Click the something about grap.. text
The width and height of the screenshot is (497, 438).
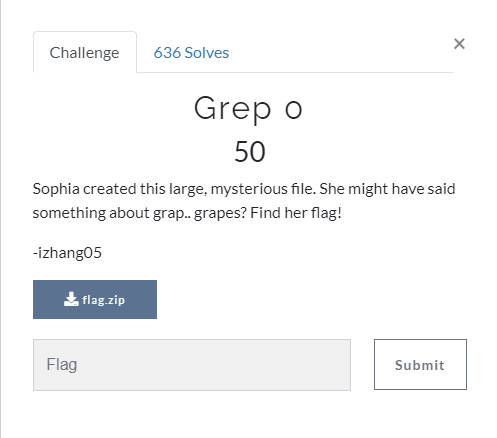pos(112,213)
